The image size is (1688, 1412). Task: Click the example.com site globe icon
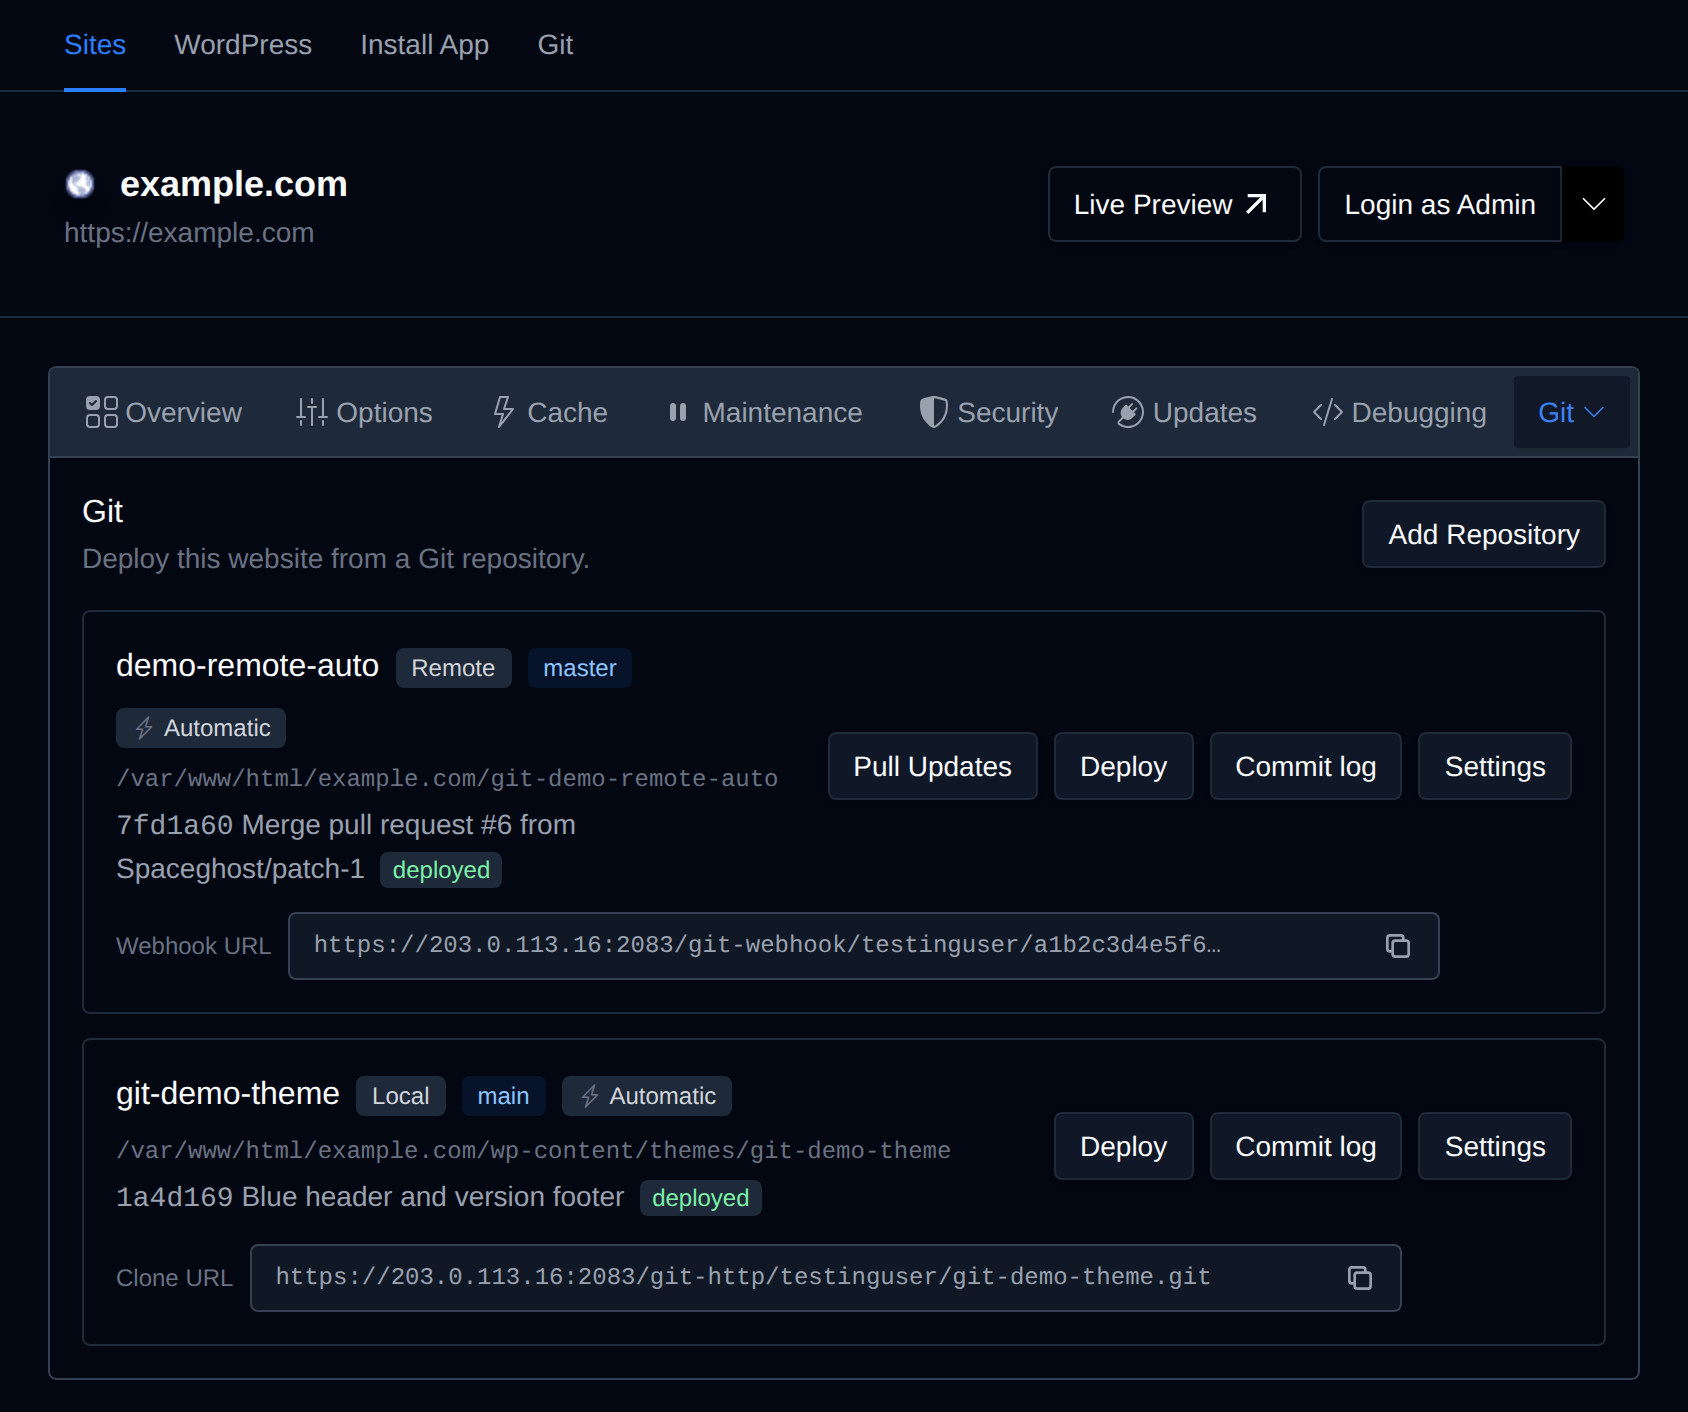point(80,184)
